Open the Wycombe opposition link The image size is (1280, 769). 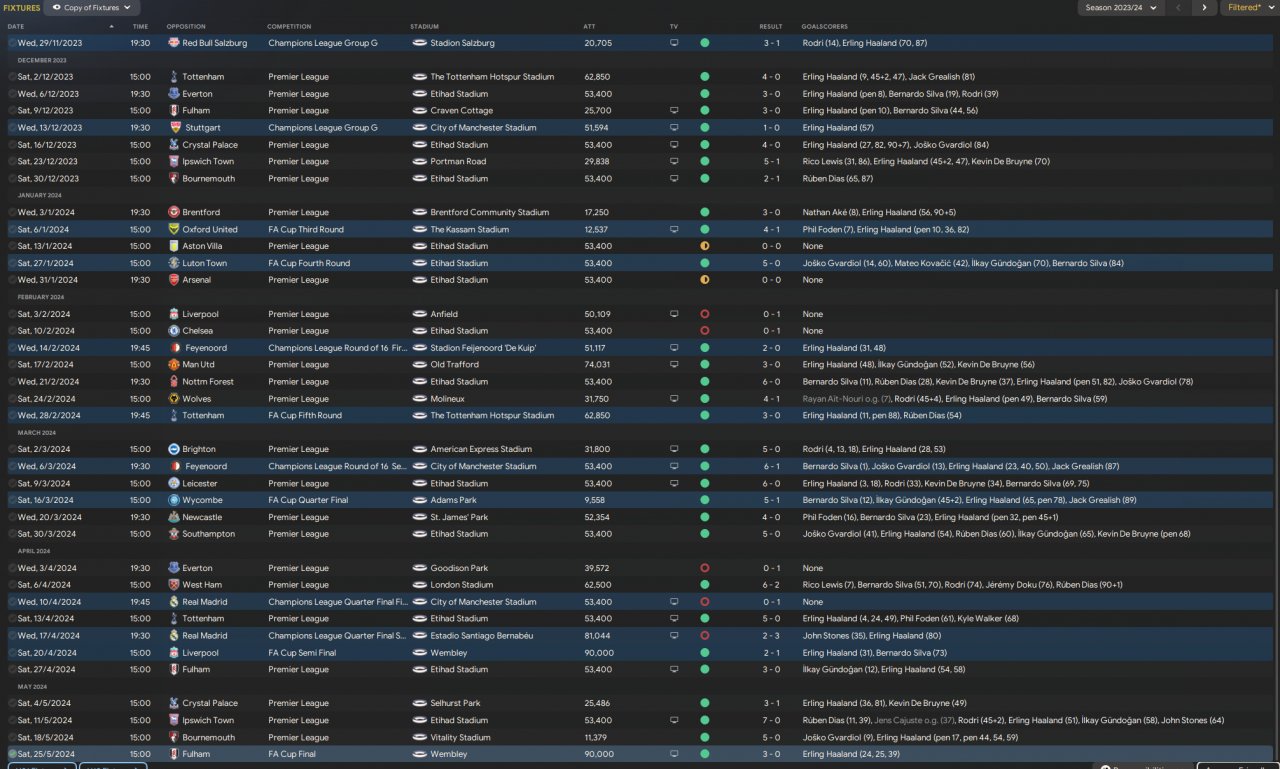coord(202,500)
